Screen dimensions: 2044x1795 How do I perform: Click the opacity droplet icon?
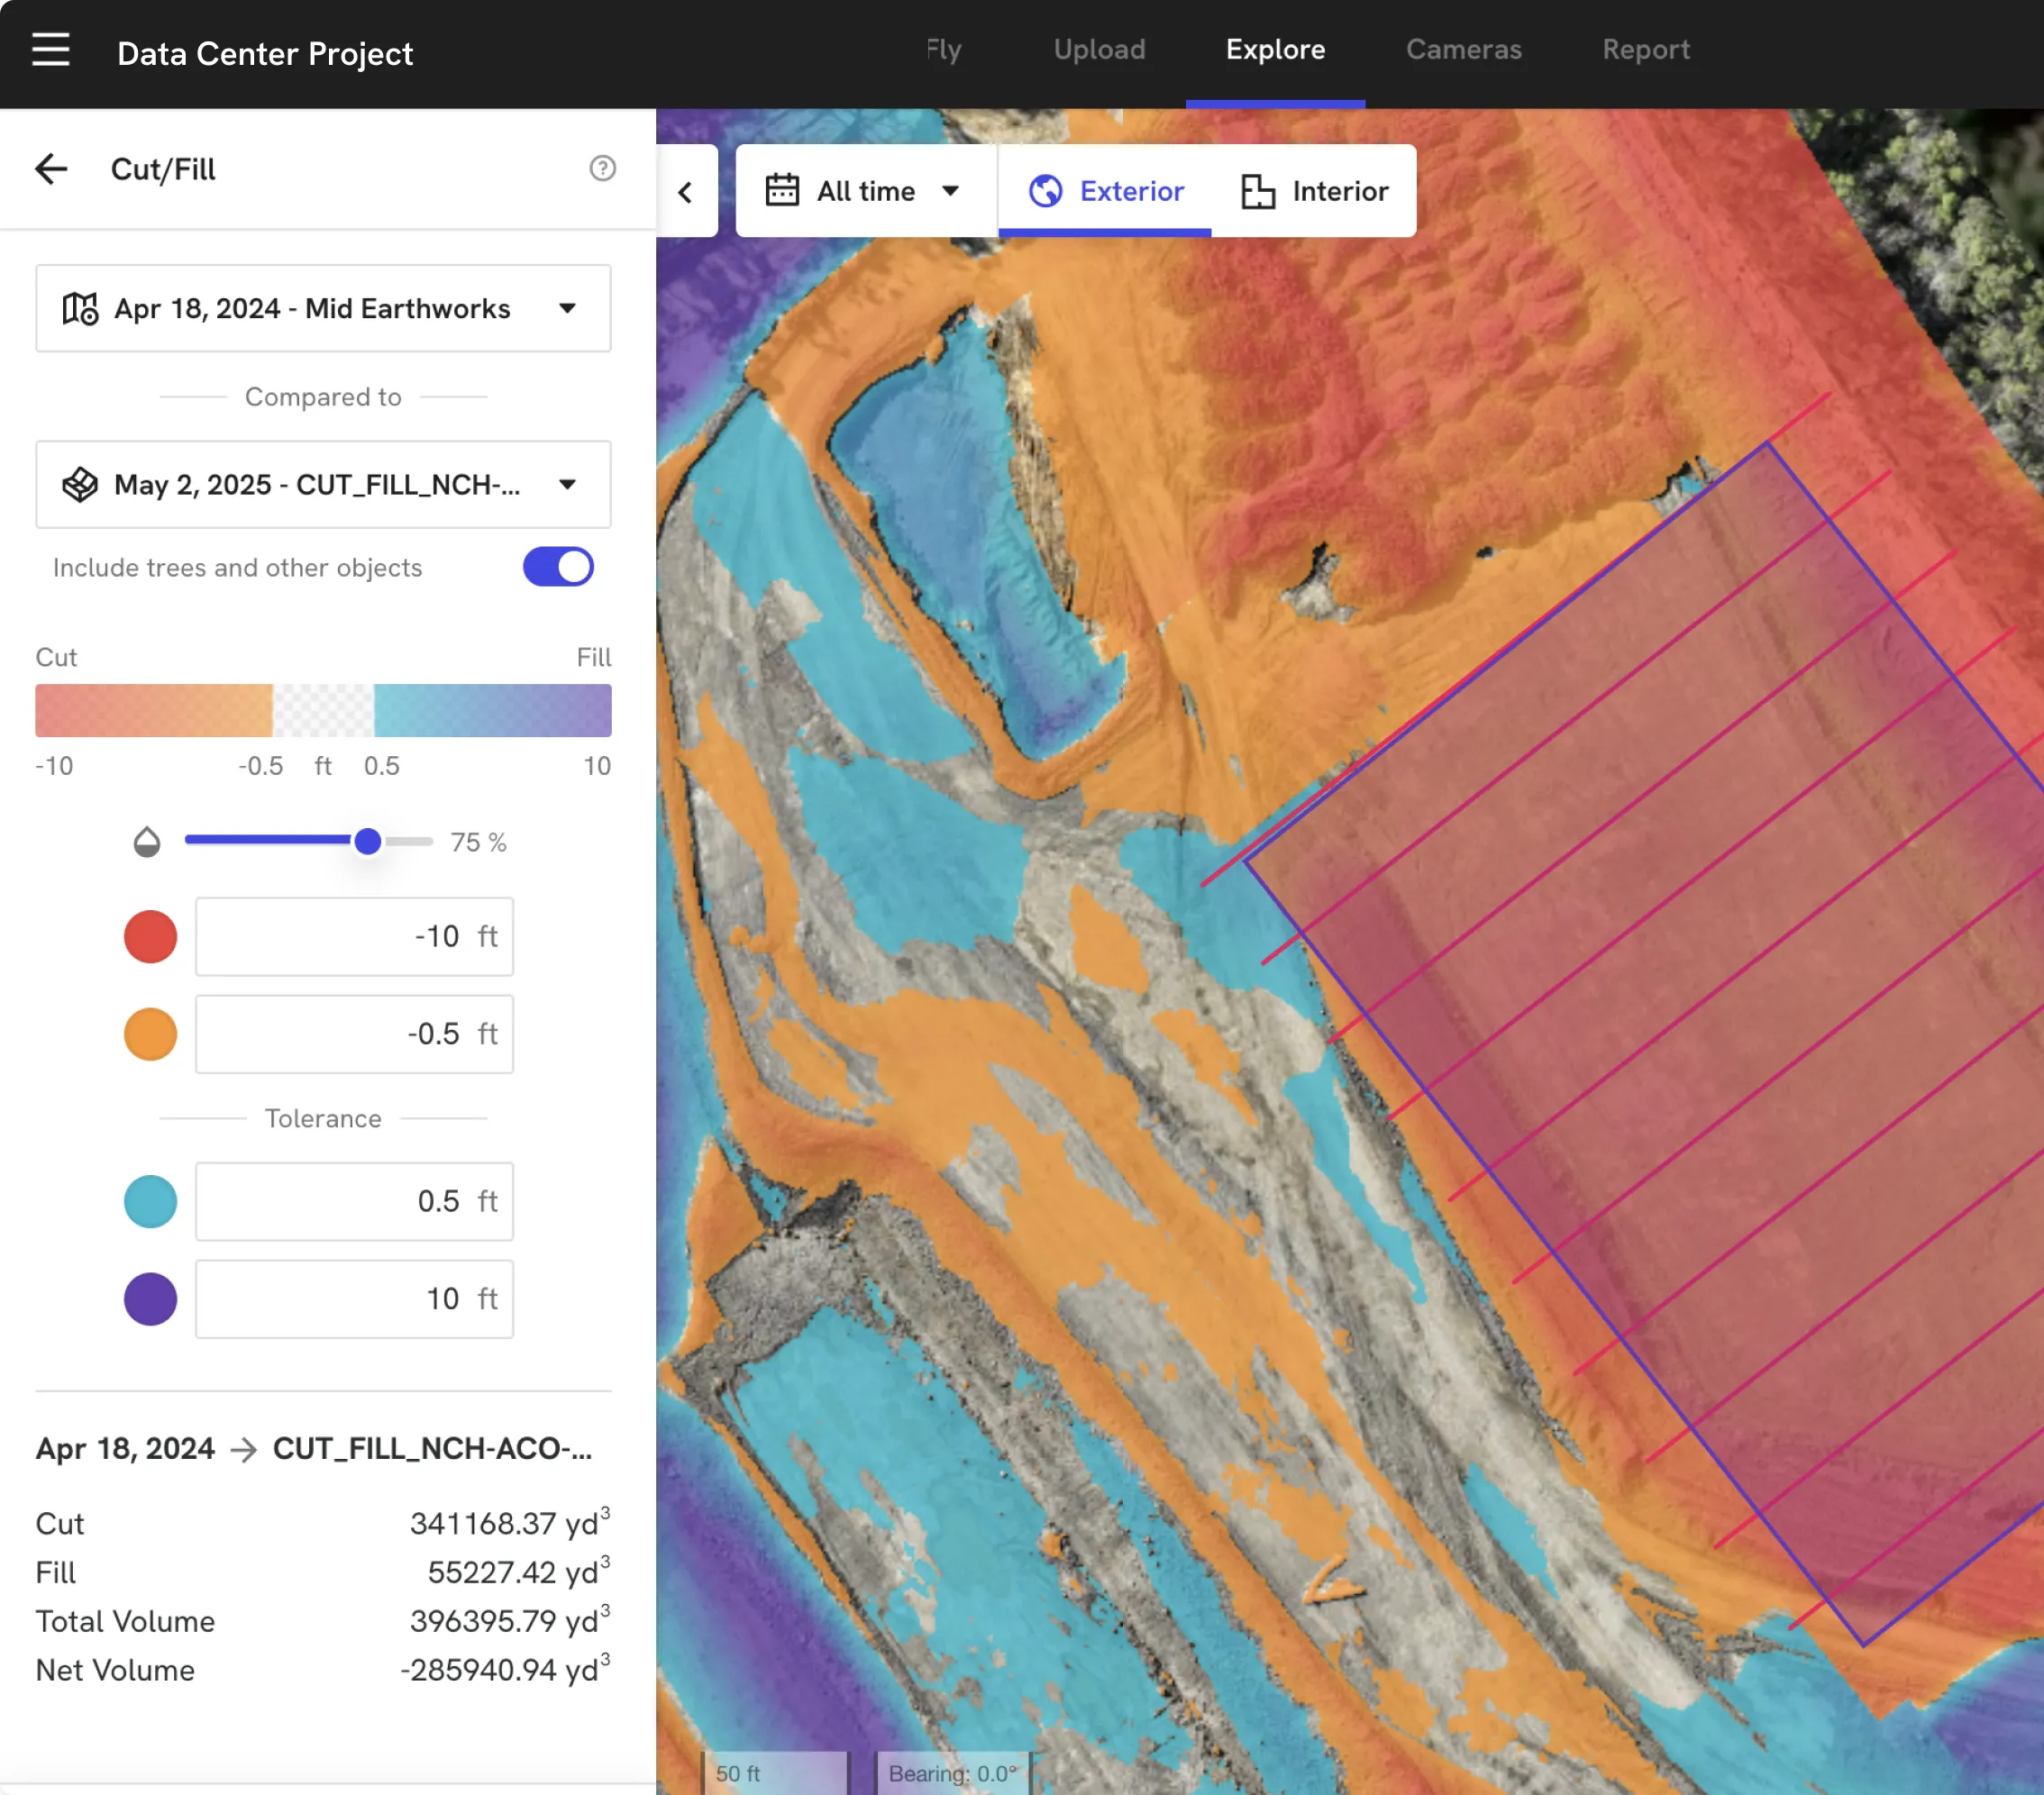[x=147, y=842]
